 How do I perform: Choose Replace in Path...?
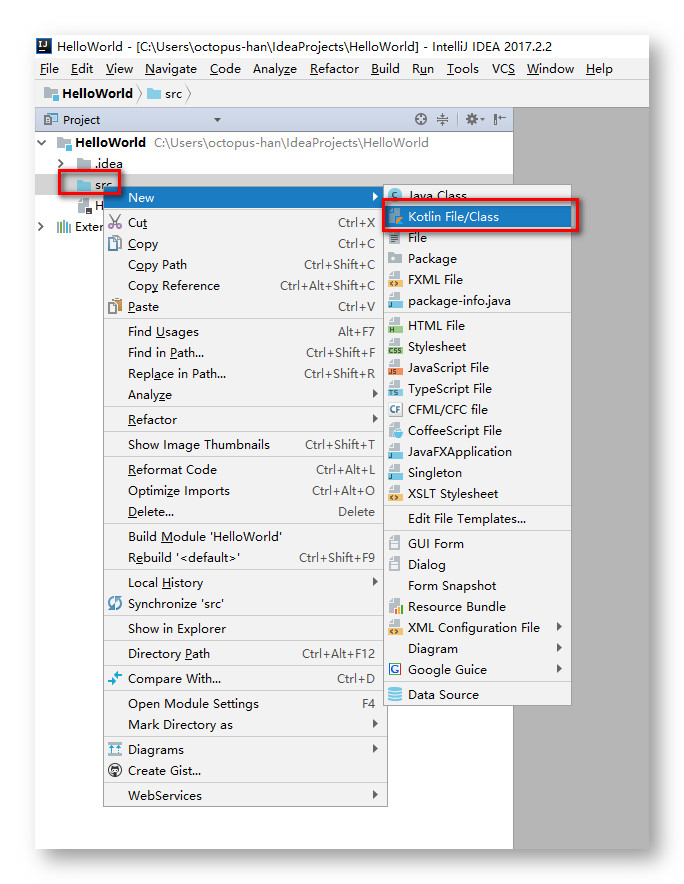244,373
